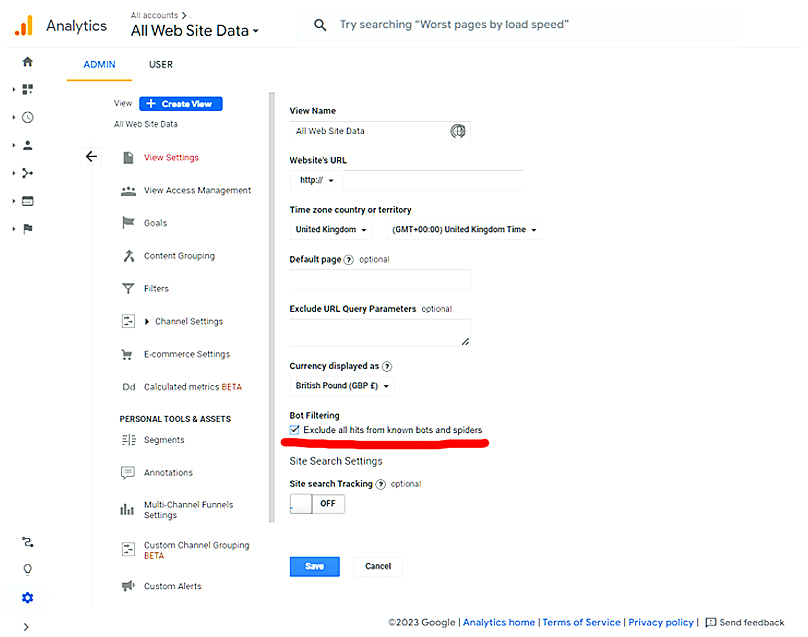Image resolution: width=808 pixels, height=637 pixels.
Task: Click the View Access Management people icon
Action: tap(128, 191)
